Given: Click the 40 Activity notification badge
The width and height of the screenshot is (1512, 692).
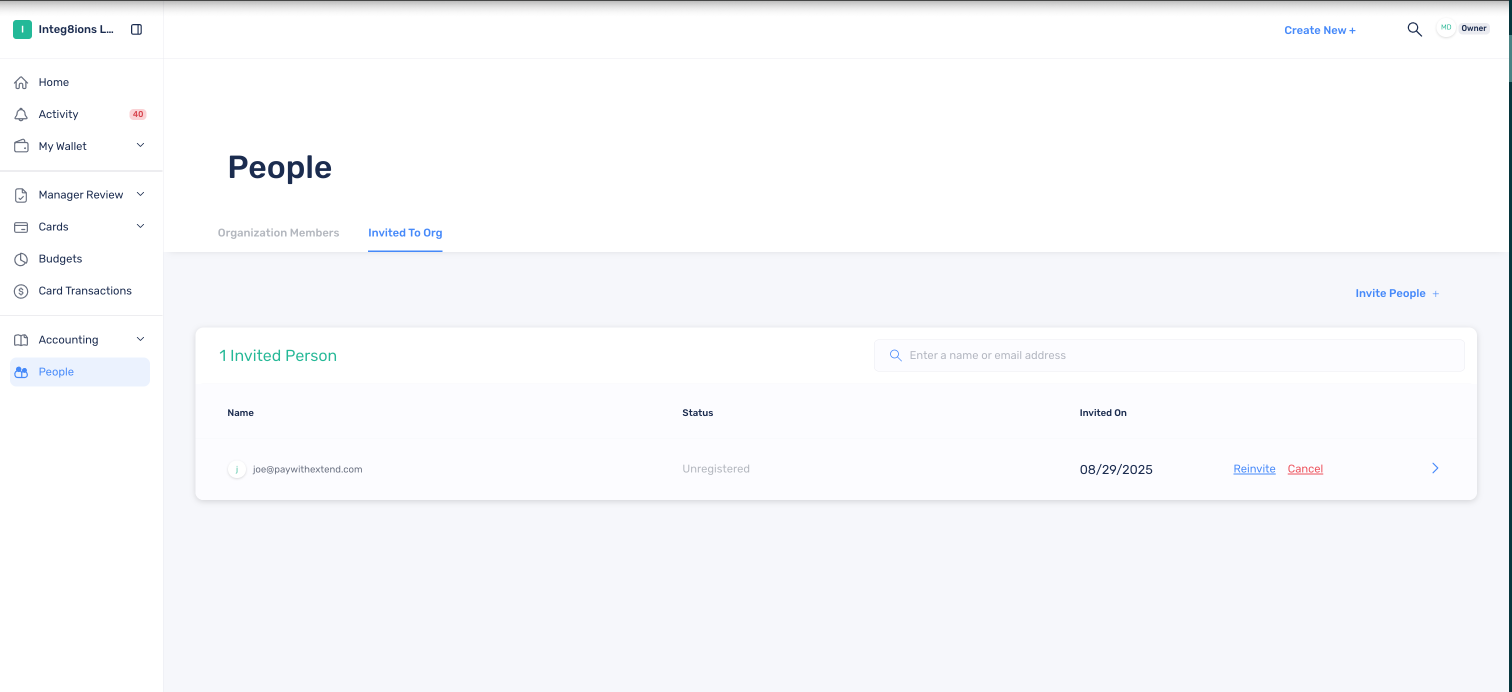Looking at the screenshot, I should point(138,114).
